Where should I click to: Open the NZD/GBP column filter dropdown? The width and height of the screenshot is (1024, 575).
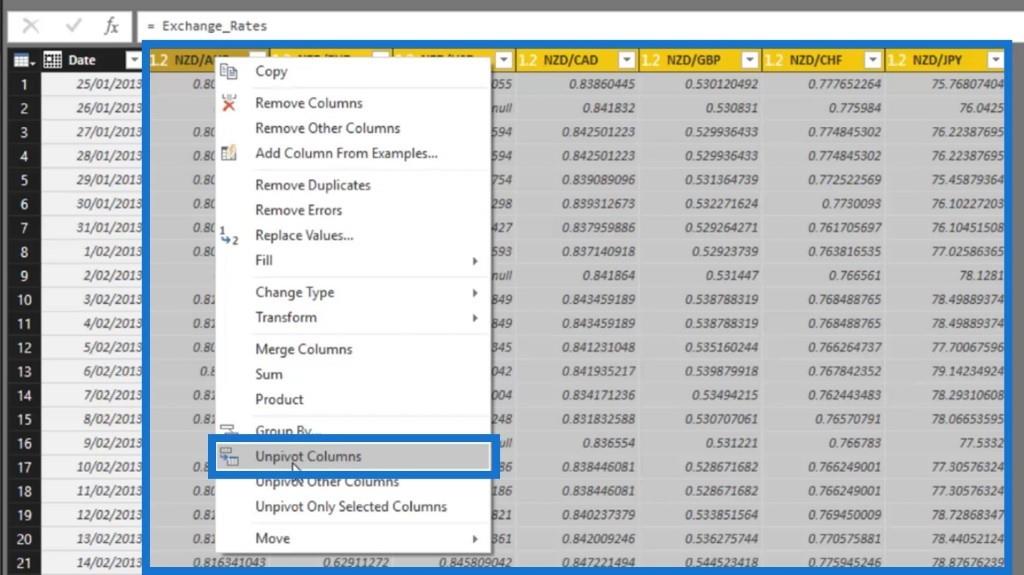tap(749, 60)
